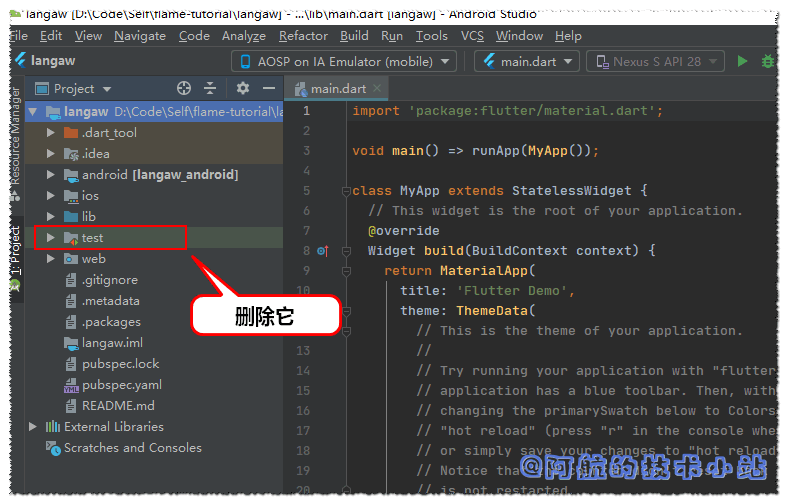Click the Debug bug icon
The width and height of the screenshot is (788, 504).
[x=768, y=61]
